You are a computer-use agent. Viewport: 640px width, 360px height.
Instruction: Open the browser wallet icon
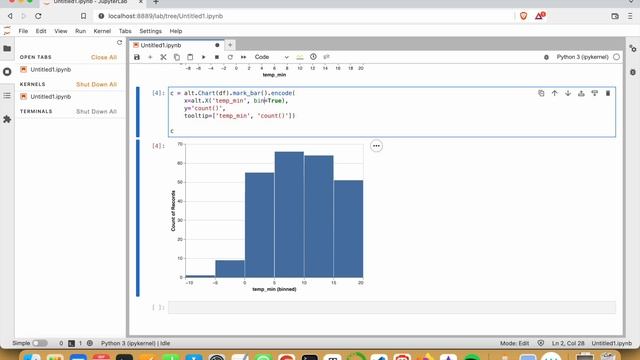615,16
